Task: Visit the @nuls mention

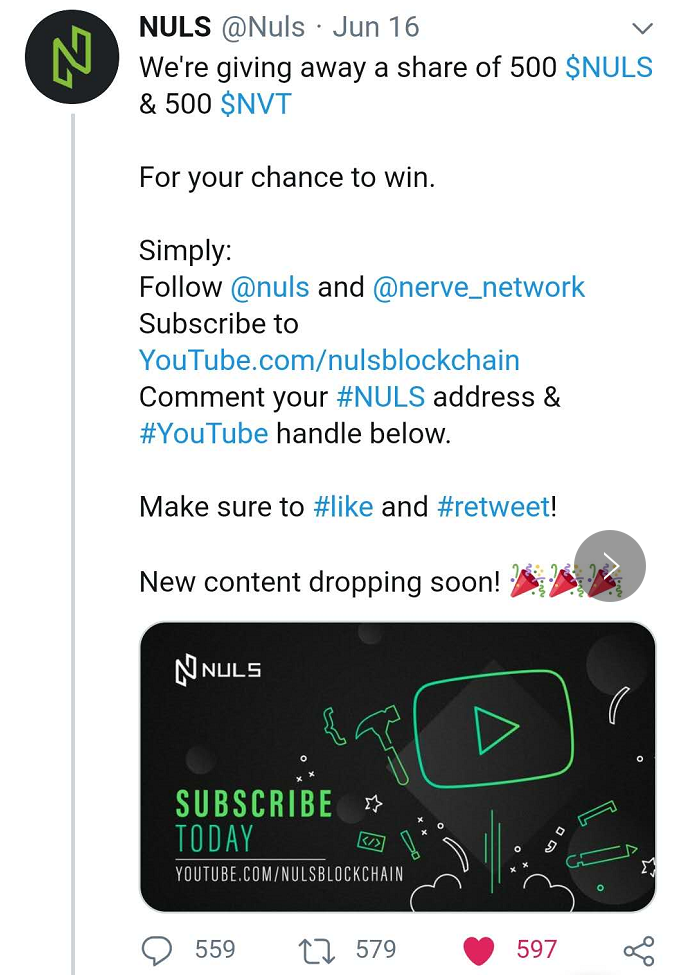Action: (270, 287)
